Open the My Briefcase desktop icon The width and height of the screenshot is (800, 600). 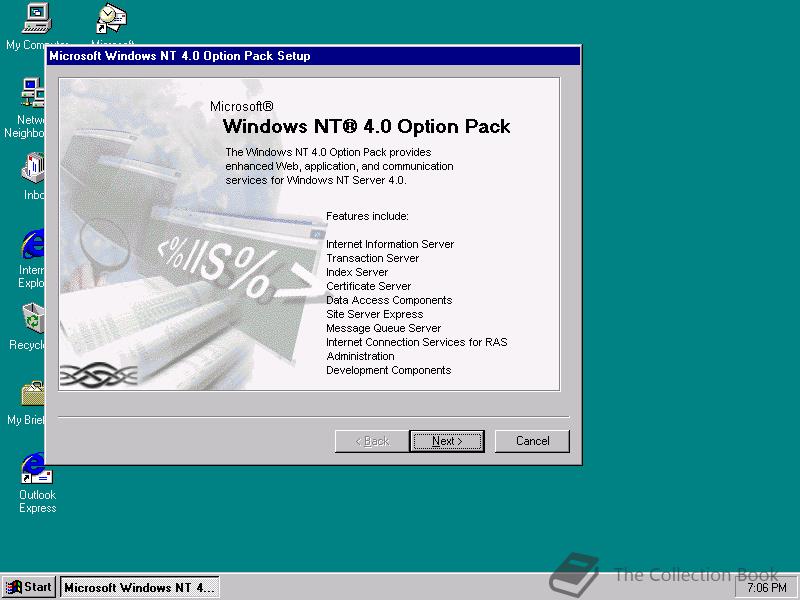point(33,393)
